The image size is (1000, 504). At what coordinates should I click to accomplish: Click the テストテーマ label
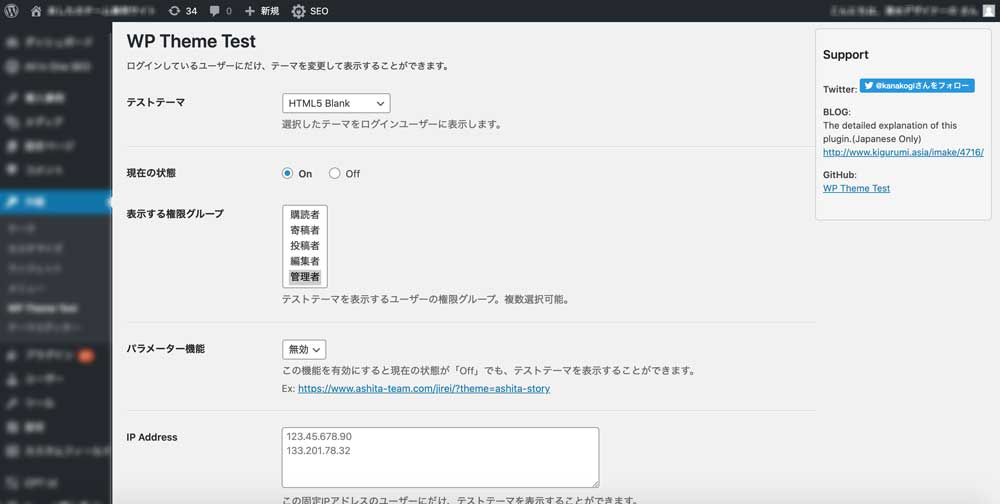(x=156, y=102)
